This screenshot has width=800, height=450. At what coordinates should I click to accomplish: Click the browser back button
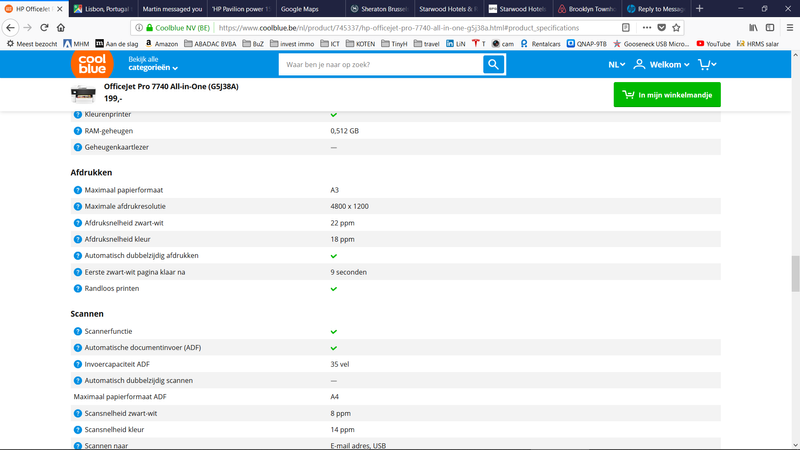coord(11,28)
